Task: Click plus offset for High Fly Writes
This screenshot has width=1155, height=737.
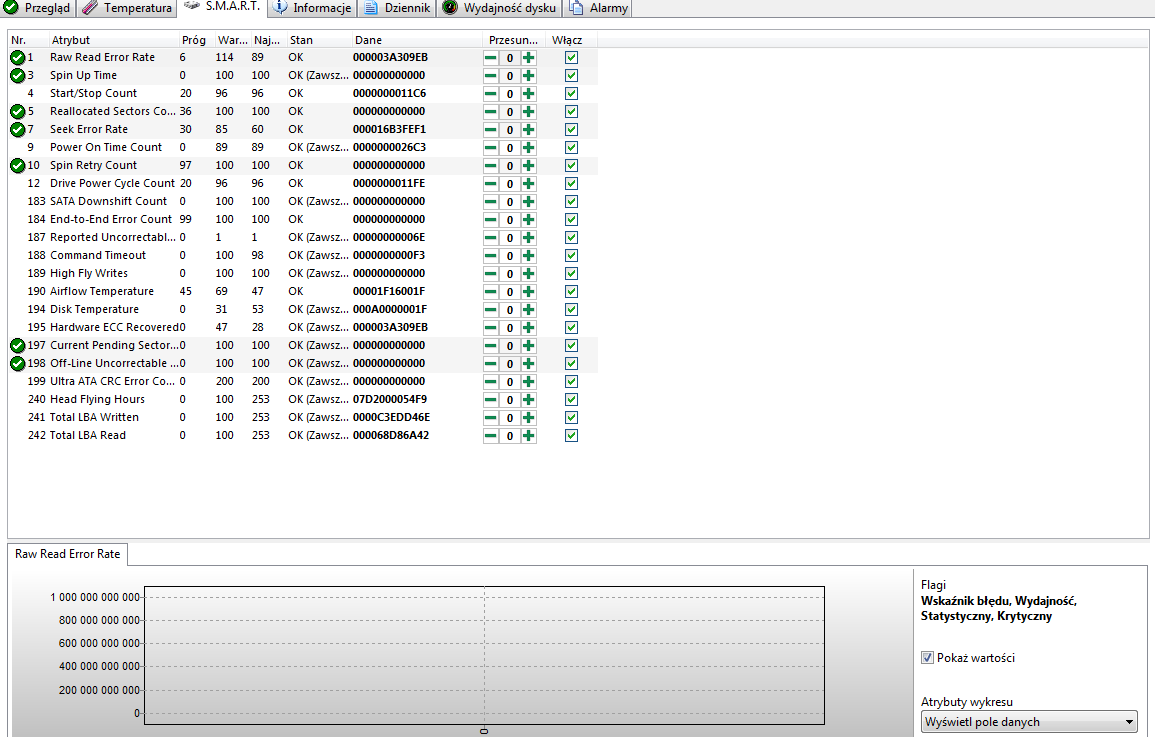Action: pos(528,274)
